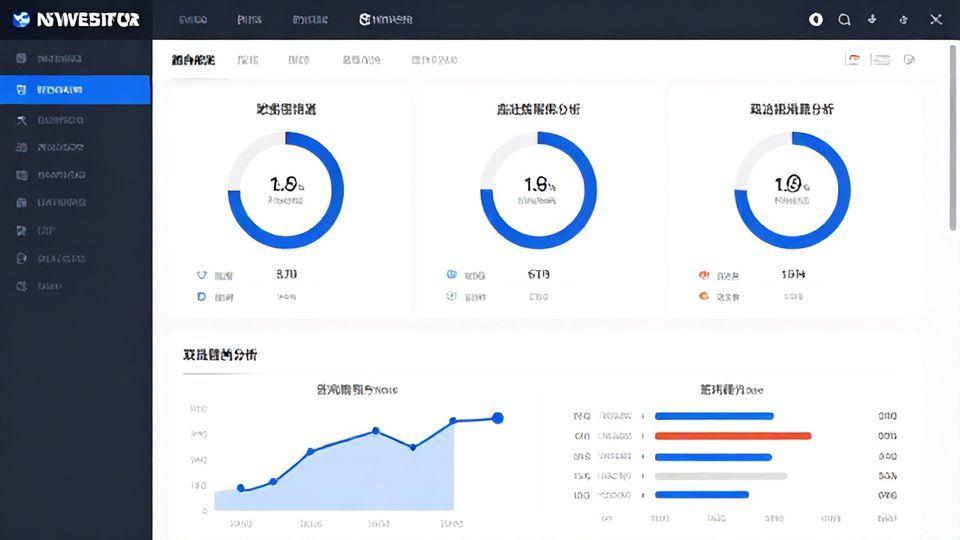Click the first sidebar item icon
This screenshot has height=540, width=960.
click(x=22, y=59)
